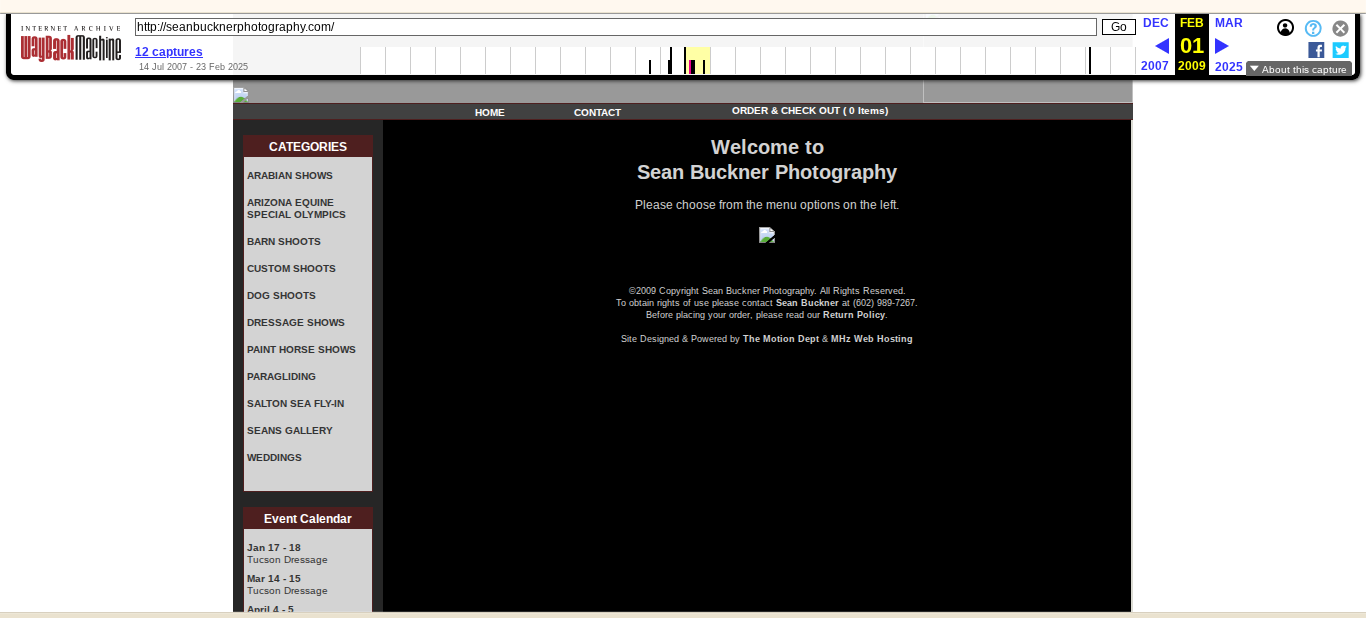Open SEANS GALLERY category
The height and width of the screenshot is (618, 1366).
pos(290,430)
